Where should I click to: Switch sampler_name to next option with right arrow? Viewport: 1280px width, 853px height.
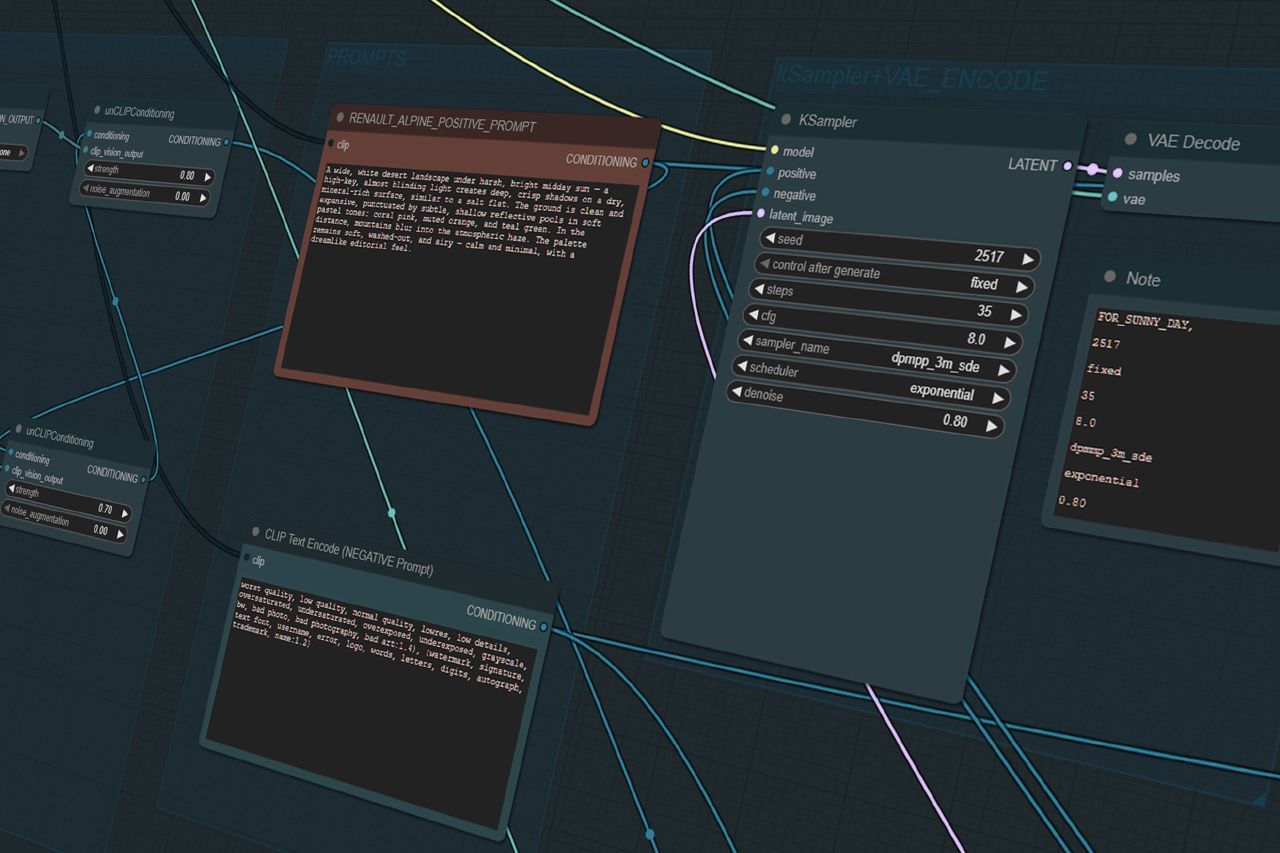[1003, 369]
